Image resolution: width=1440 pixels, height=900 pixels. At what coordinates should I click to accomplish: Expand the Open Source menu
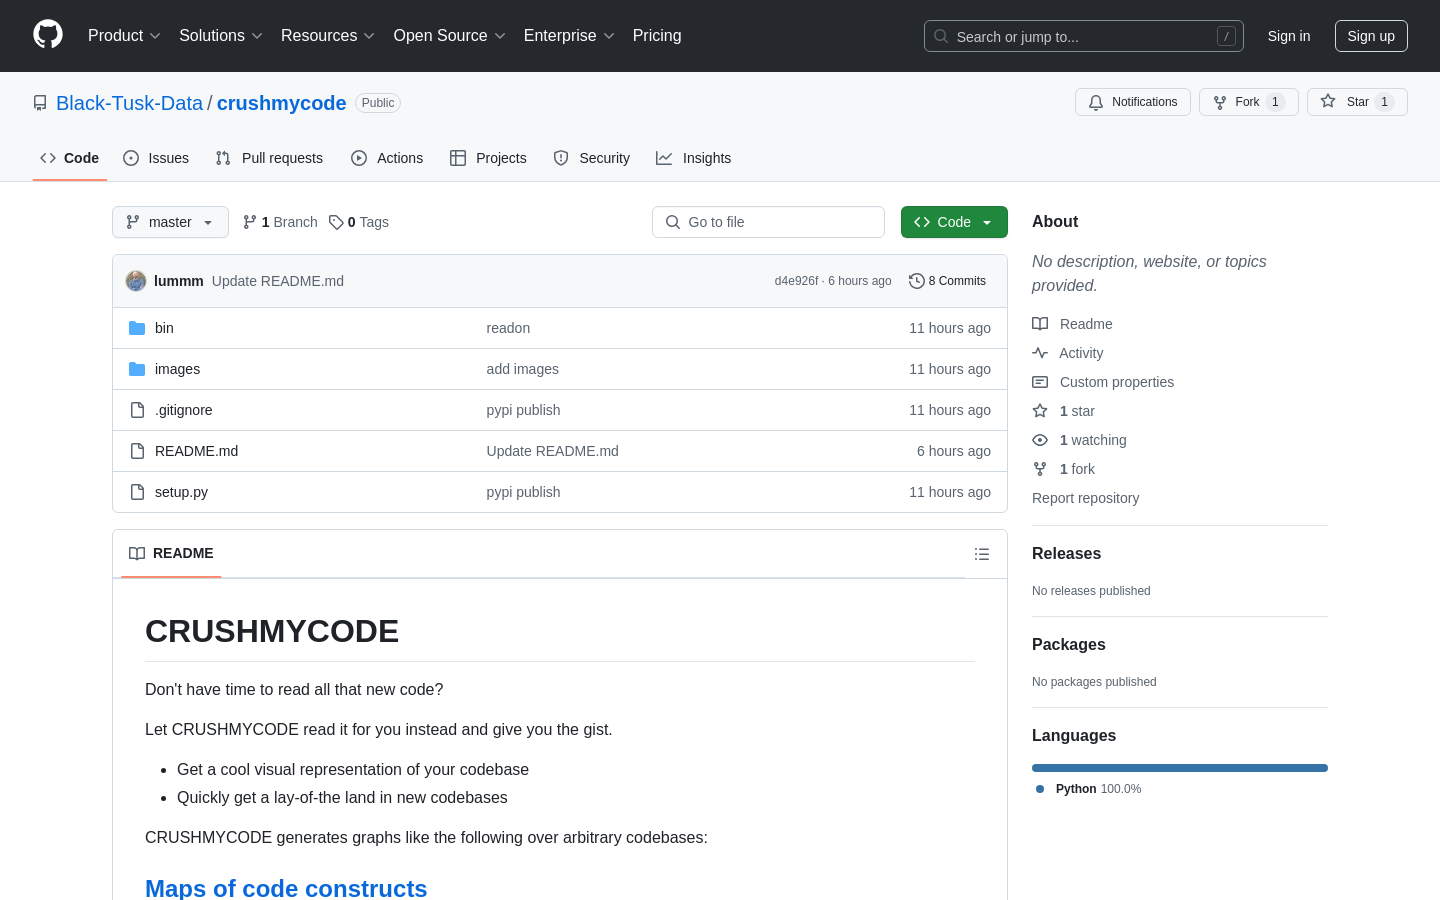(450, 36)
